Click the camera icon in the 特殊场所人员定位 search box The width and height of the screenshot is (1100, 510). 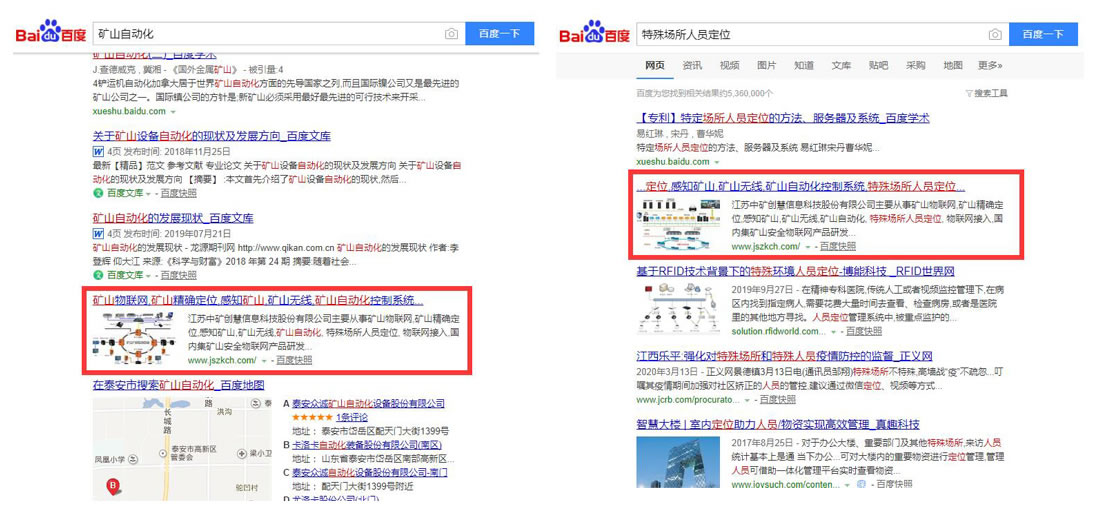(994, 34)
